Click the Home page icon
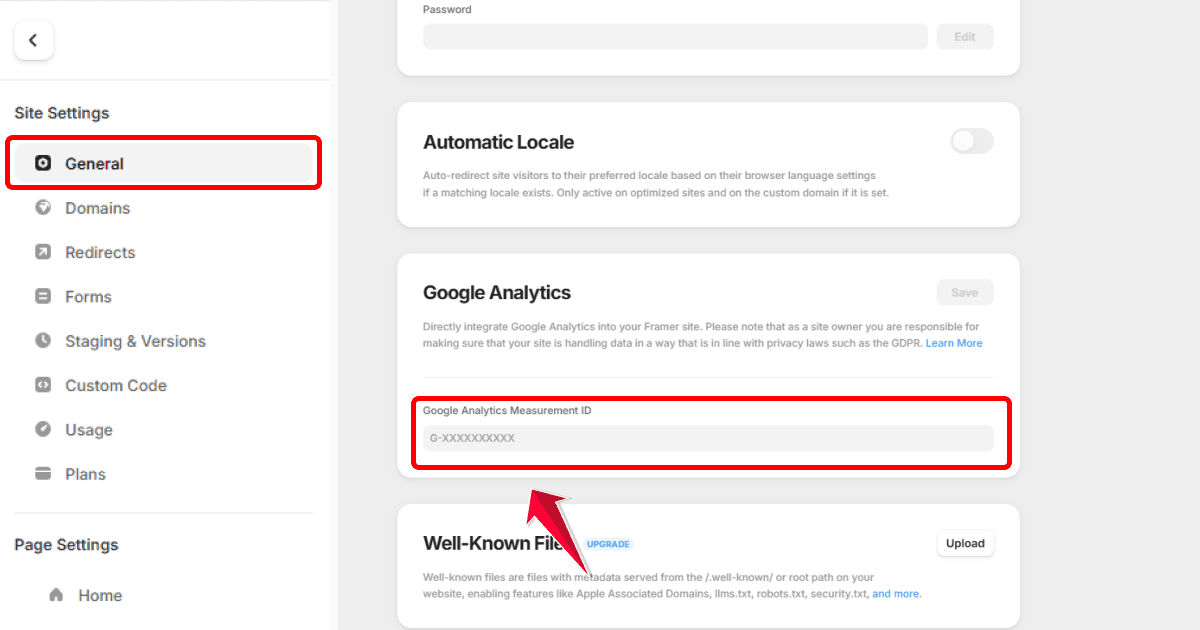This screenshot has width=1200, height=630. 59,595
